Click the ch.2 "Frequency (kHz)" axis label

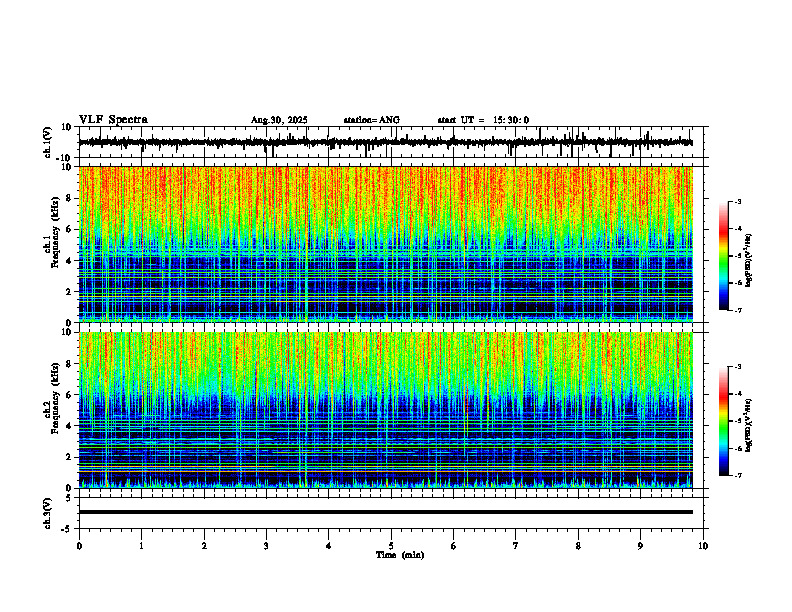(55, 398)
